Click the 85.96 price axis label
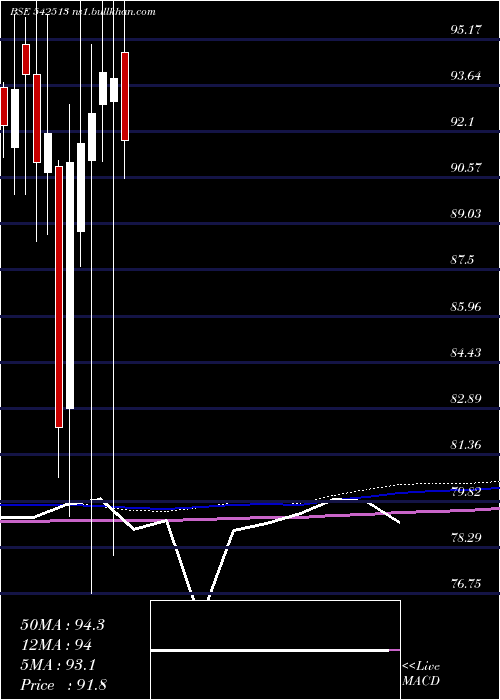The height and width of the screenshot is (700, 500). 467,307
